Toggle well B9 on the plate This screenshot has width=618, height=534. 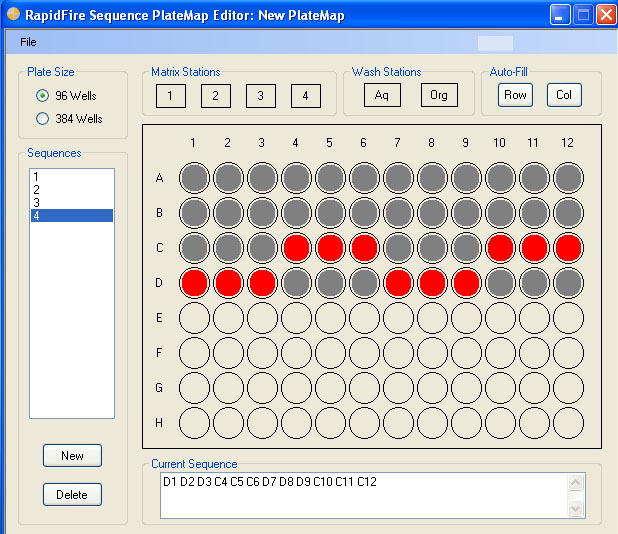pos(466,213)
